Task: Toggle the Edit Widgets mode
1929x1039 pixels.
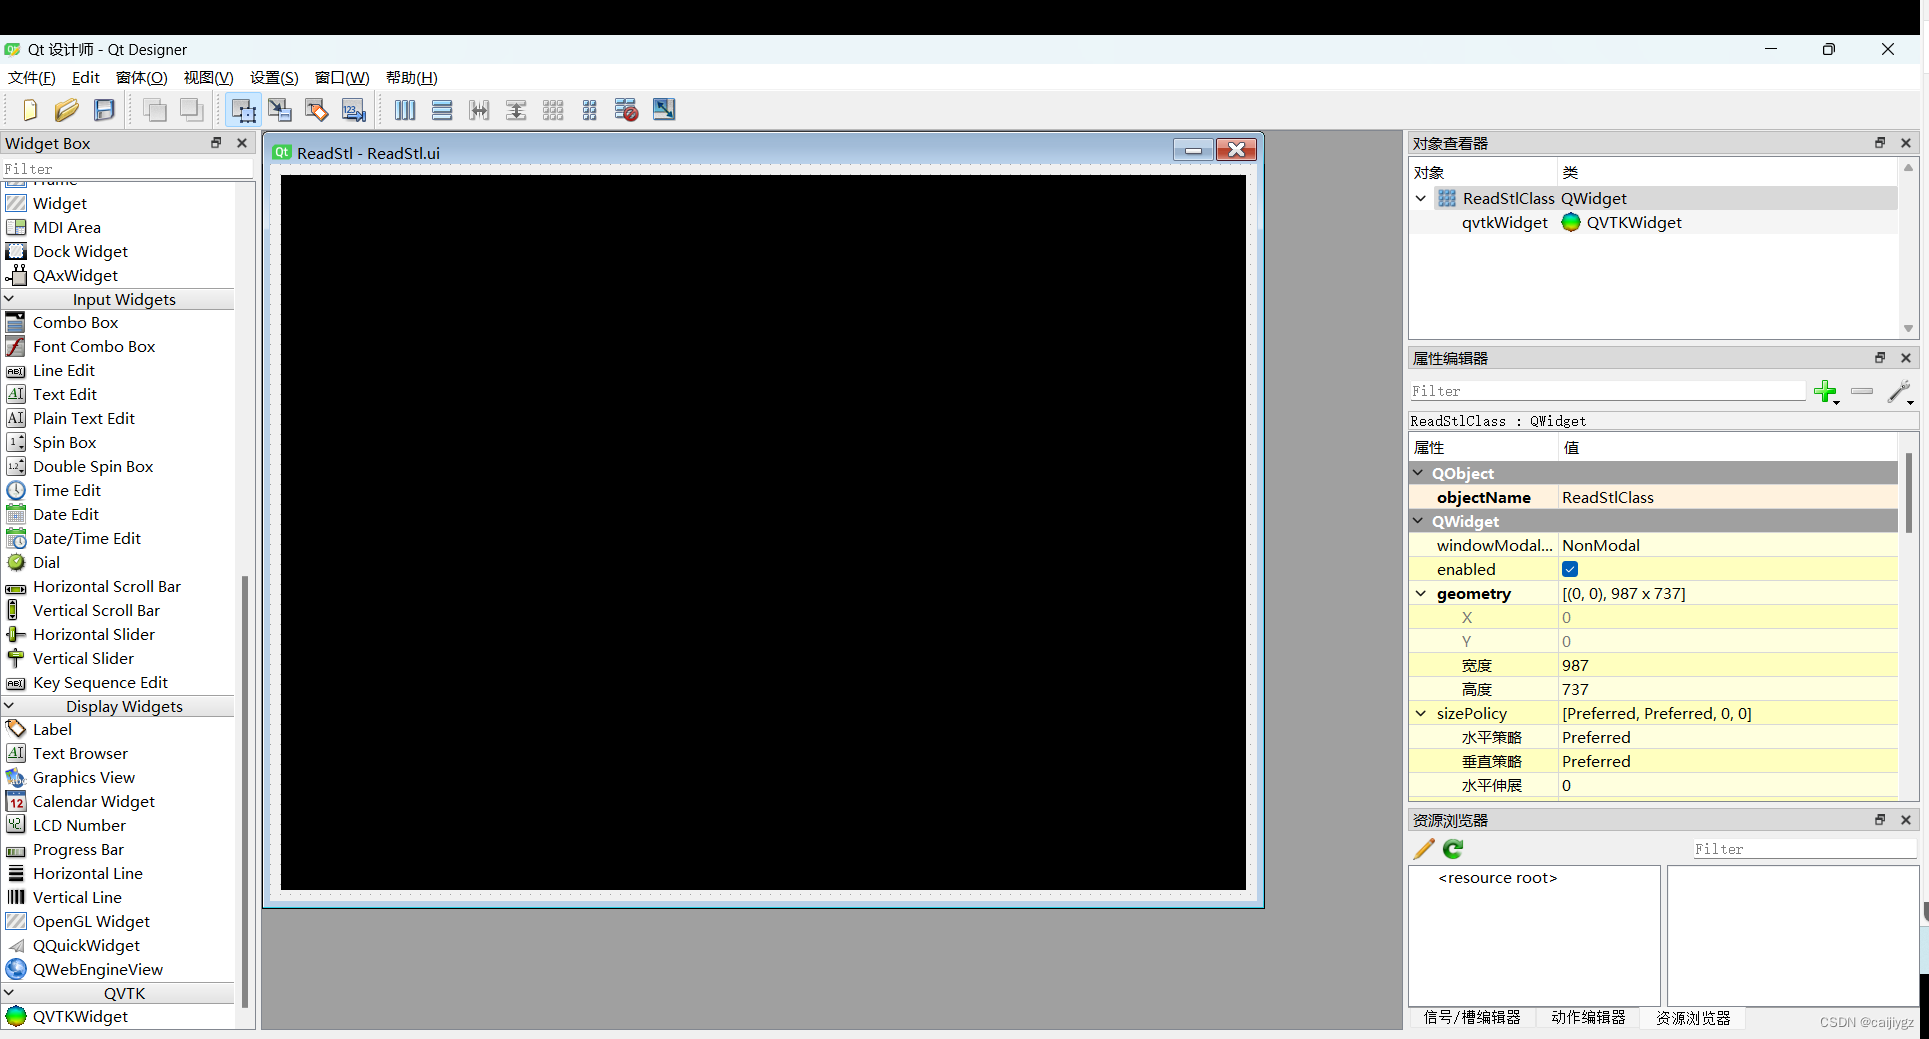Action: [243, 110]
